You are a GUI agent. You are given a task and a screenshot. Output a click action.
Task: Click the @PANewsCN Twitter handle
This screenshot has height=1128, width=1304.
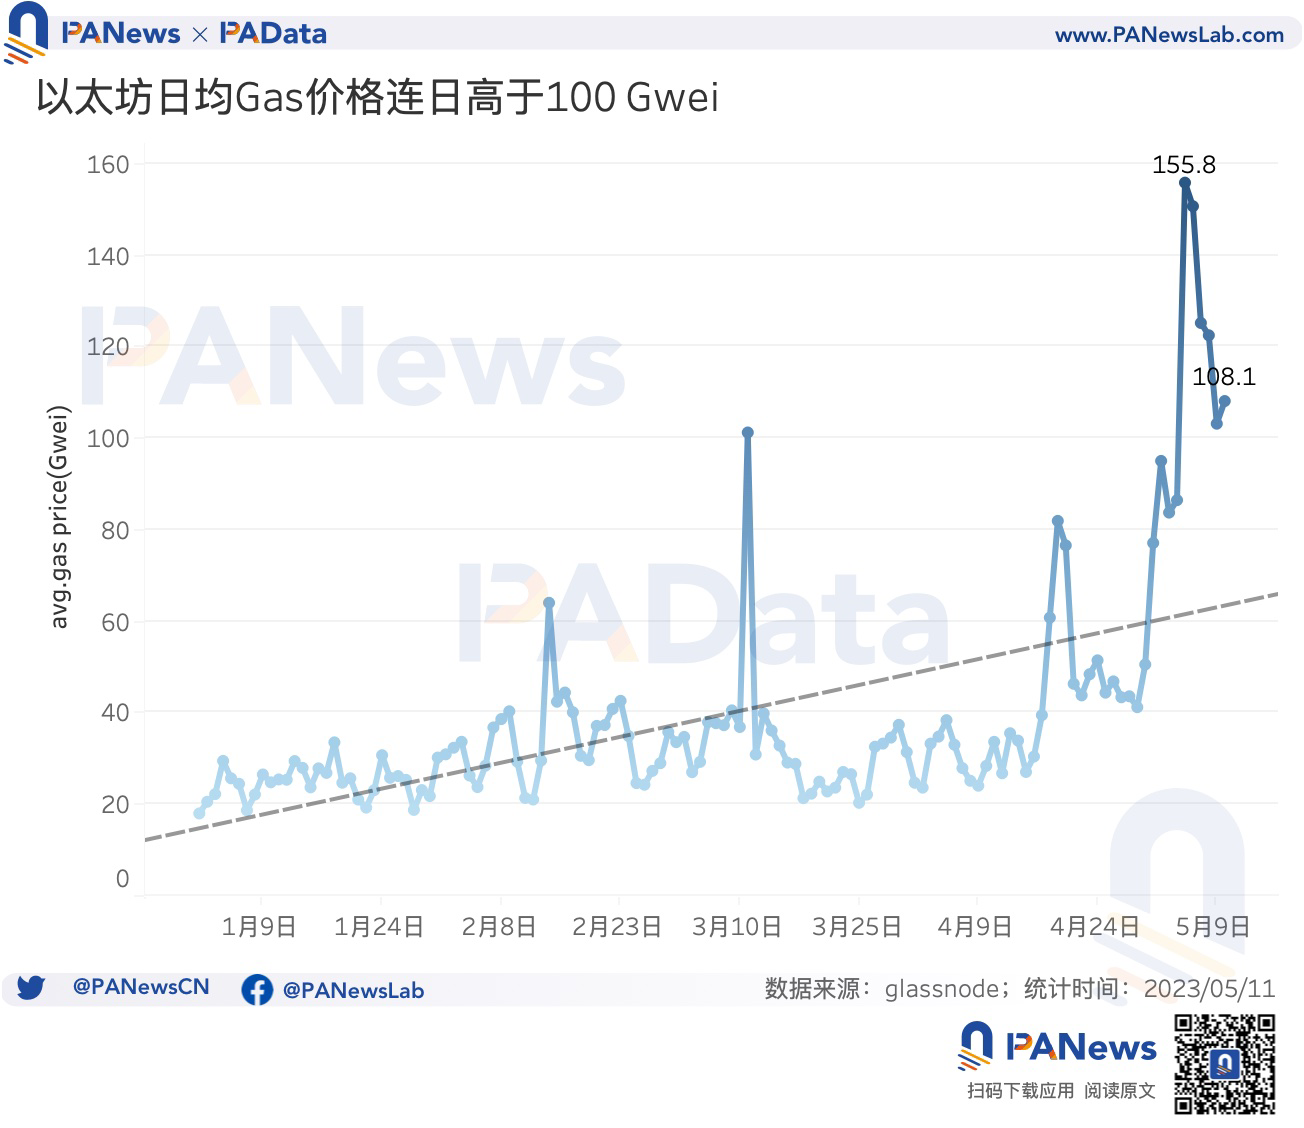point(141,987)
